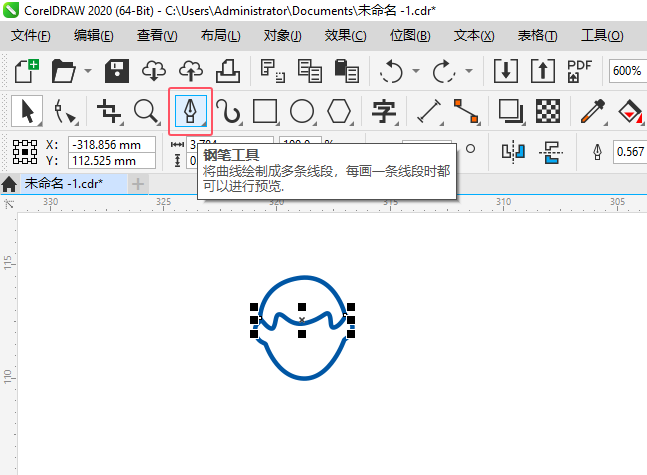Select the Transparency checkerboard tool
The image size is (647, 475).
pyautogui.click(x=548, y=111)
